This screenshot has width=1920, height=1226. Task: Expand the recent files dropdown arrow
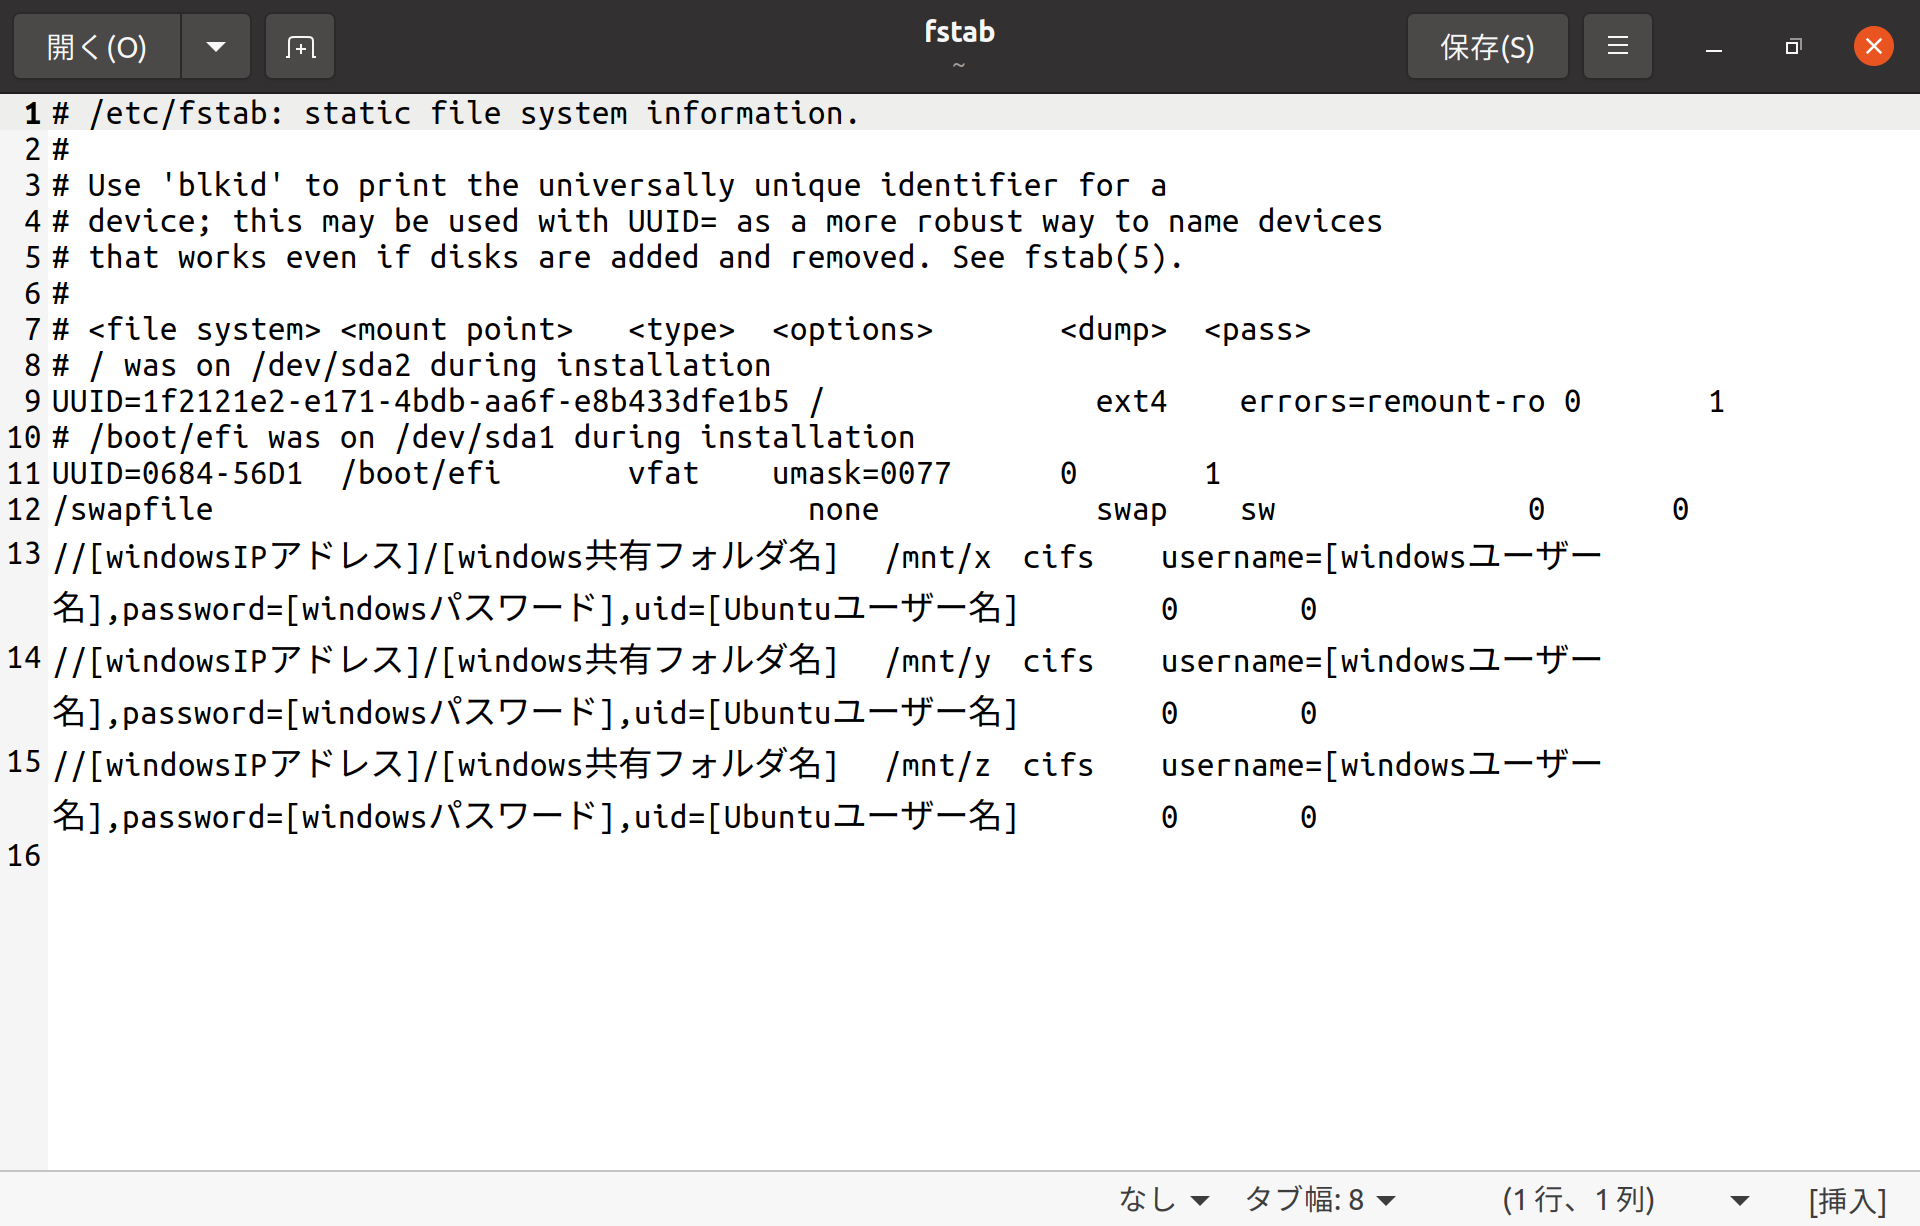[x=216, y=47]
